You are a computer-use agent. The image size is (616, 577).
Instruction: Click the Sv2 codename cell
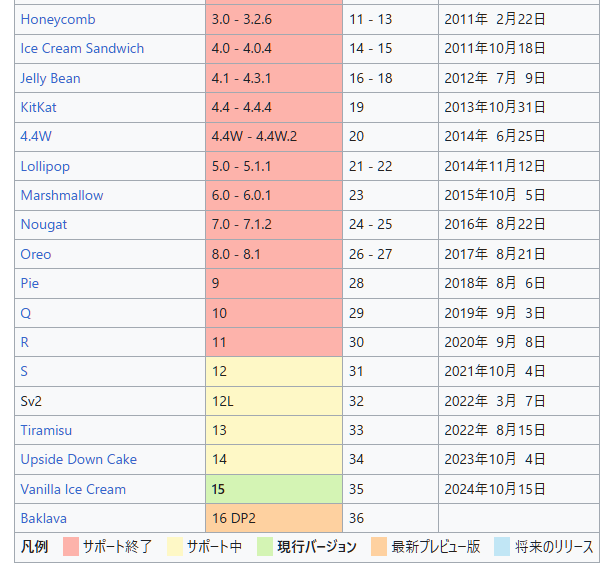tap(110, 401)
